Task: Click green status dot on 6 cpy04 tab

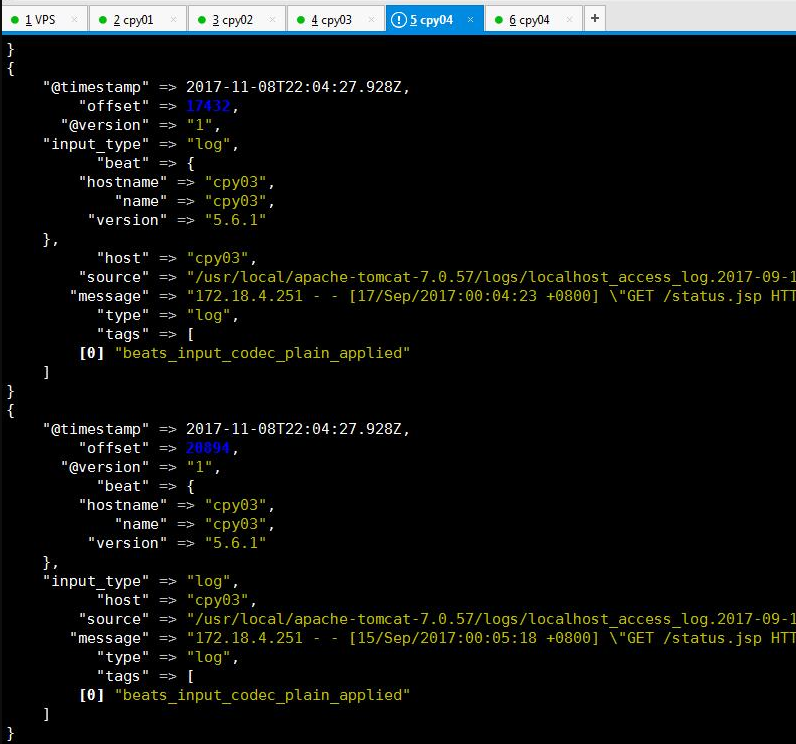Action: pyautogui.click(x=499, y=20)
